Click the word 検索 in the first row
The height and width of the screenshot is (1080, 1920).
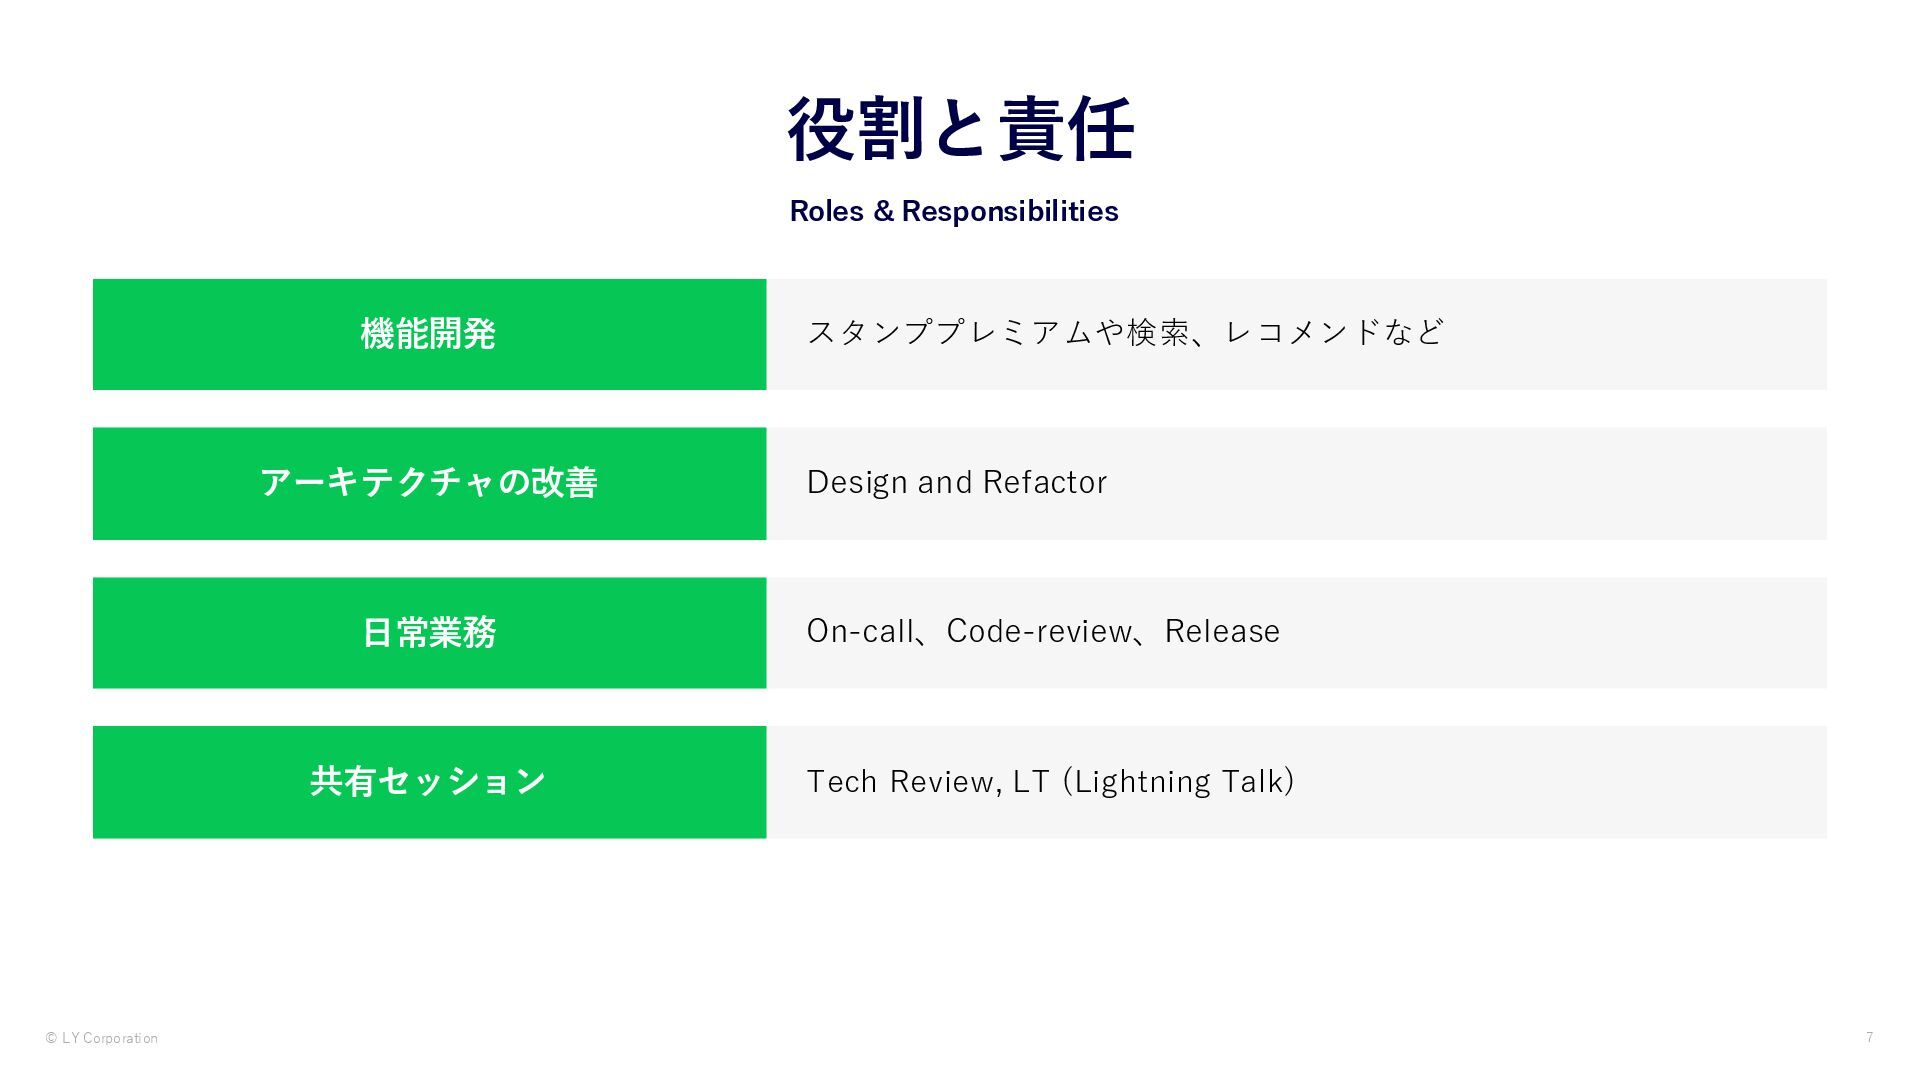coord(1158,332)
